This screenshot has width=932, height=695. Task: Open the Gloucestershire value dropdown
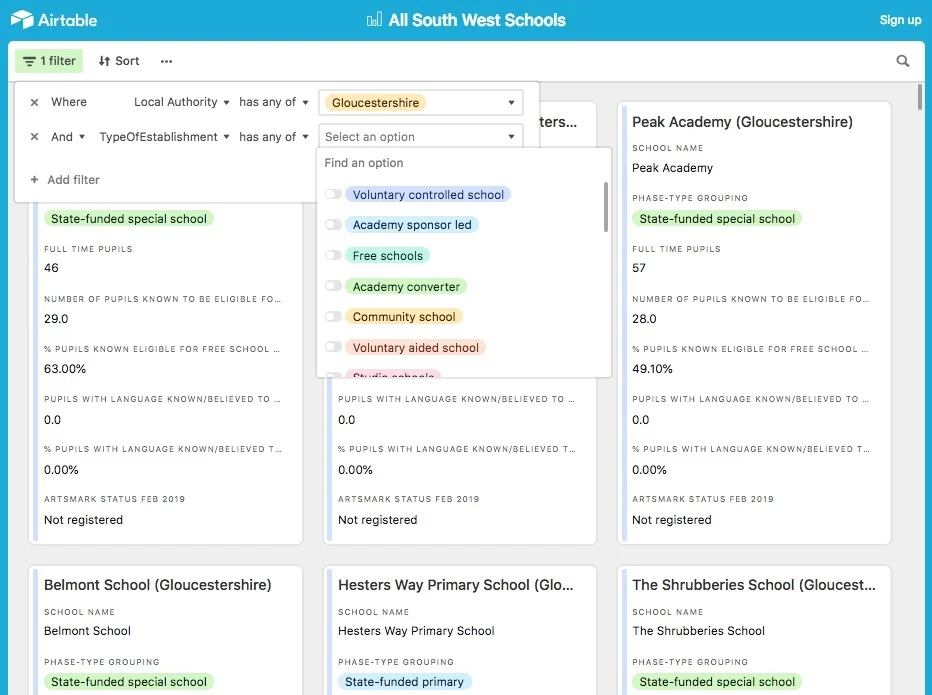(x=421, y=102)
